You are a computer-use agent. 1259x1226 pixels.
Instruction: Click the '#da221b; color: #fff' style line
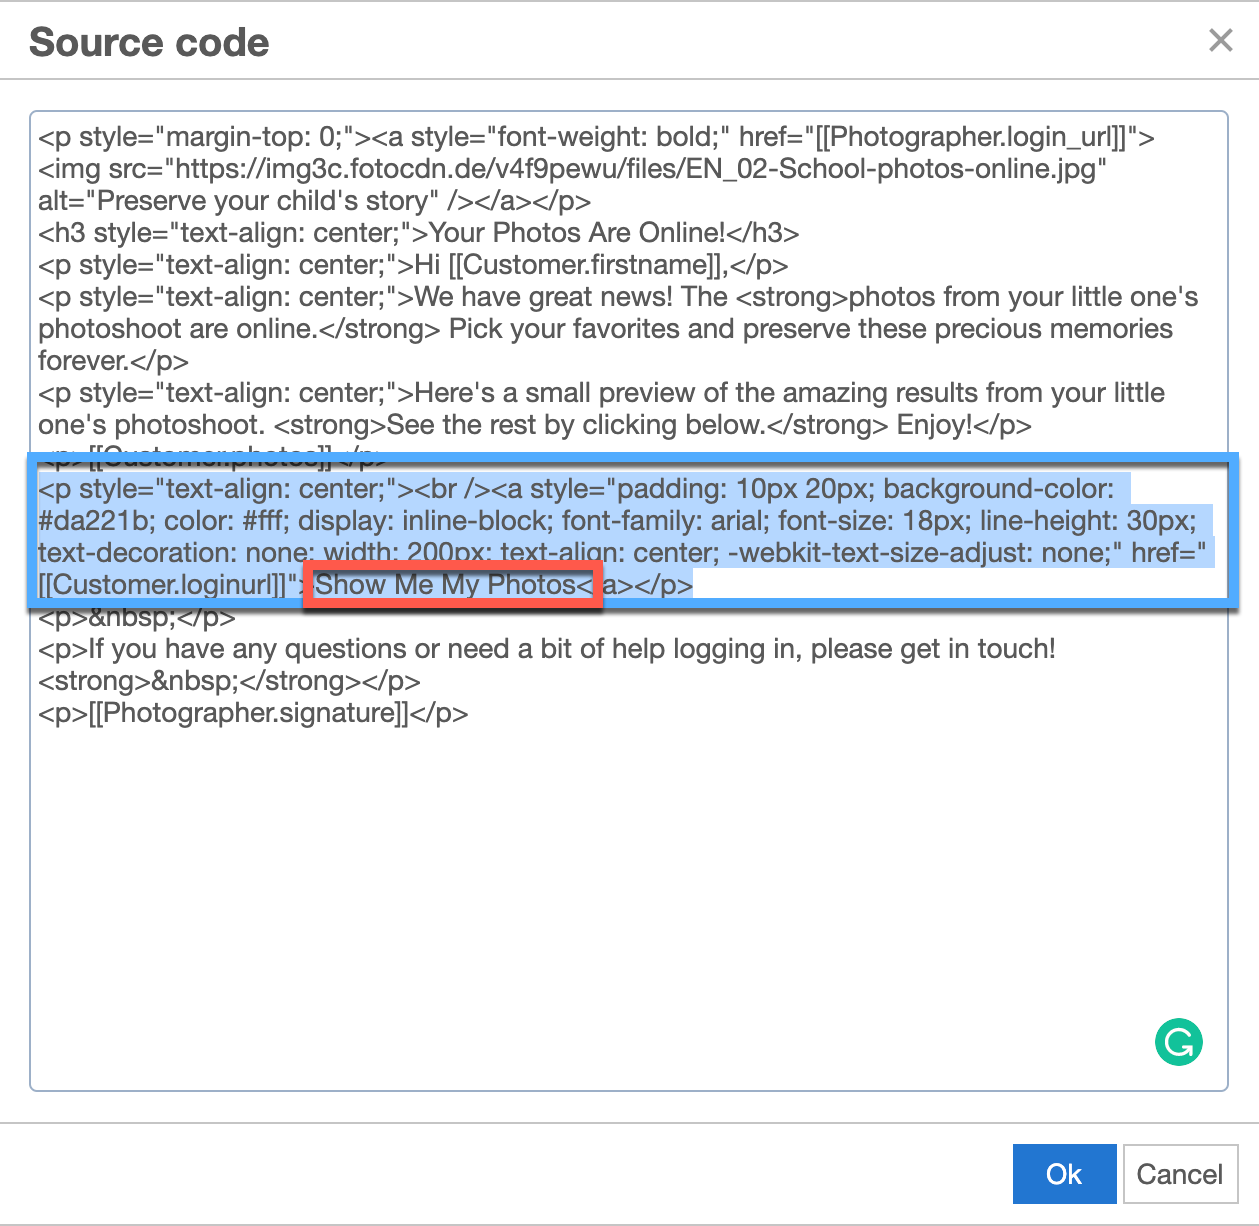[617, 521]
